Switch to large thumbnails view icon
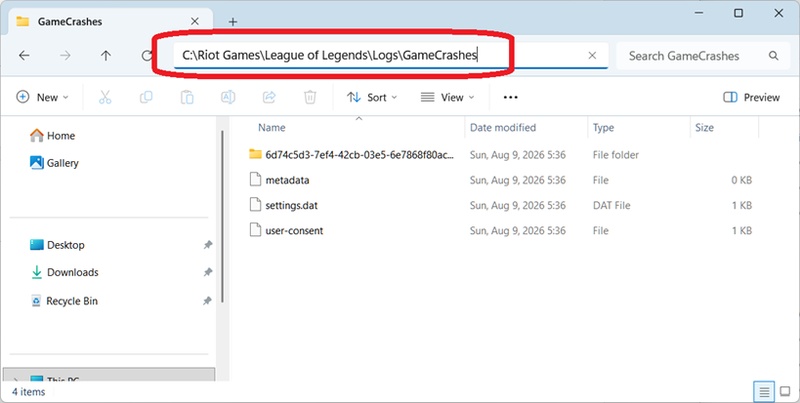This screenshot has width=800, height=403. (786, 392)
